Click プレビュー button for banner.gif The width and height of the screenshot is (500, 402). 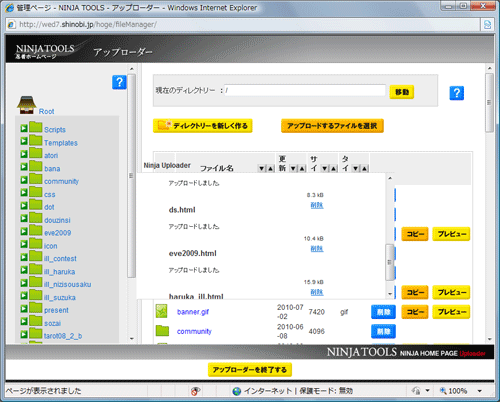point(451,312)
